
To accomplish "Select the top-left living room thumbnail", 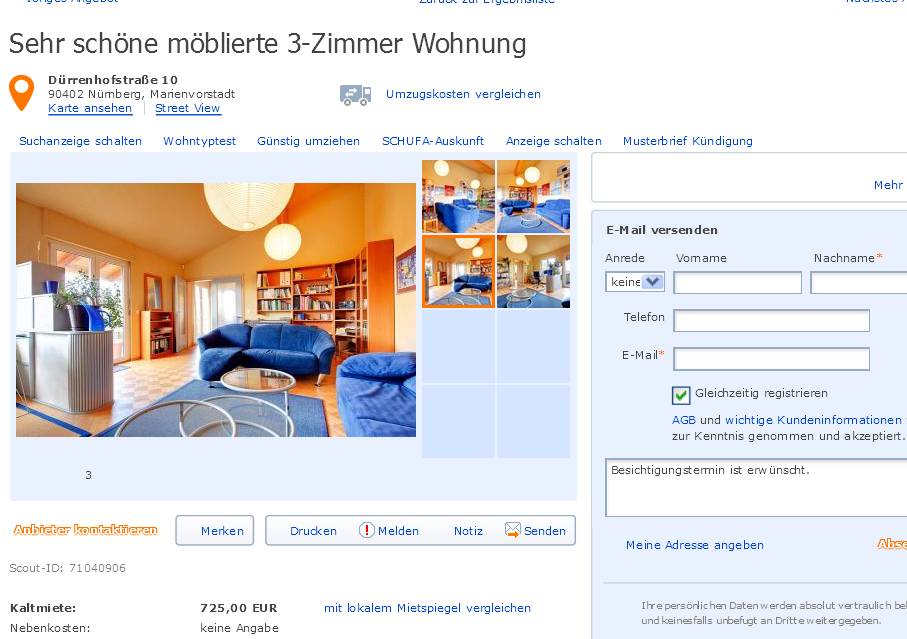I will 458,197.
